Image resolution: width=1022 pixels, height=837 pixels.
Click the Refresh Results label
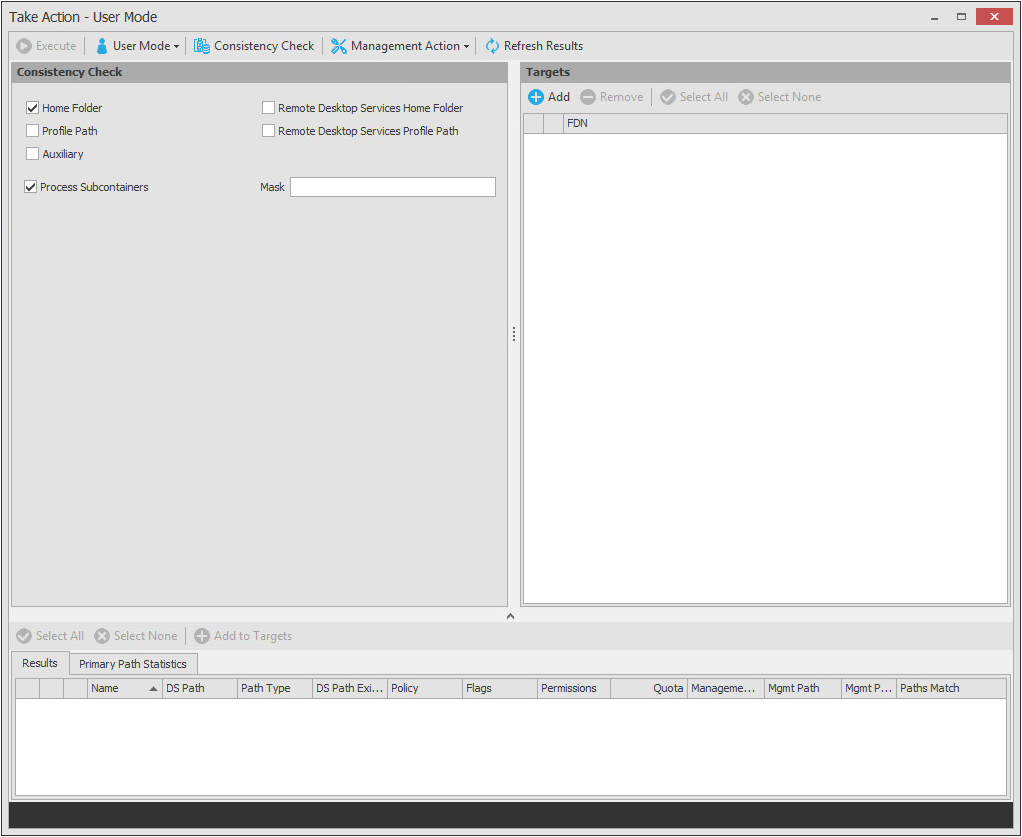544,46
